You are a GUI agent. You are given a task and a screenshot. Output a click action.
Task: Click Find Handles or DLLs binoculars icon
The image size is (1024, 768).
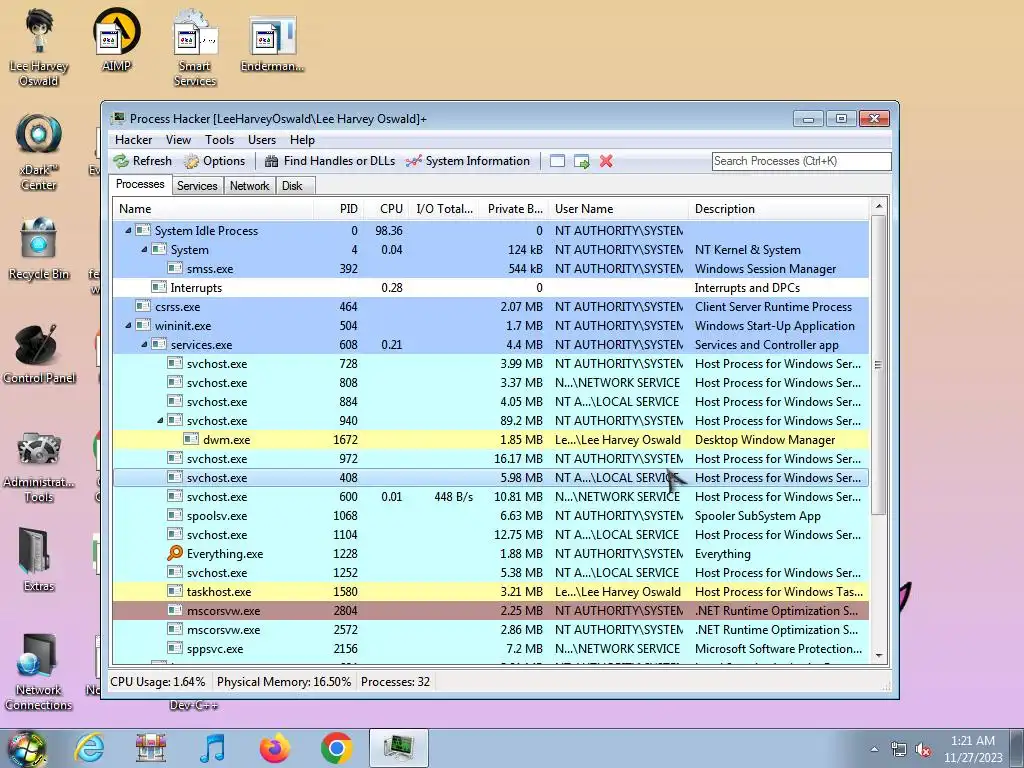tap(271, 161)
